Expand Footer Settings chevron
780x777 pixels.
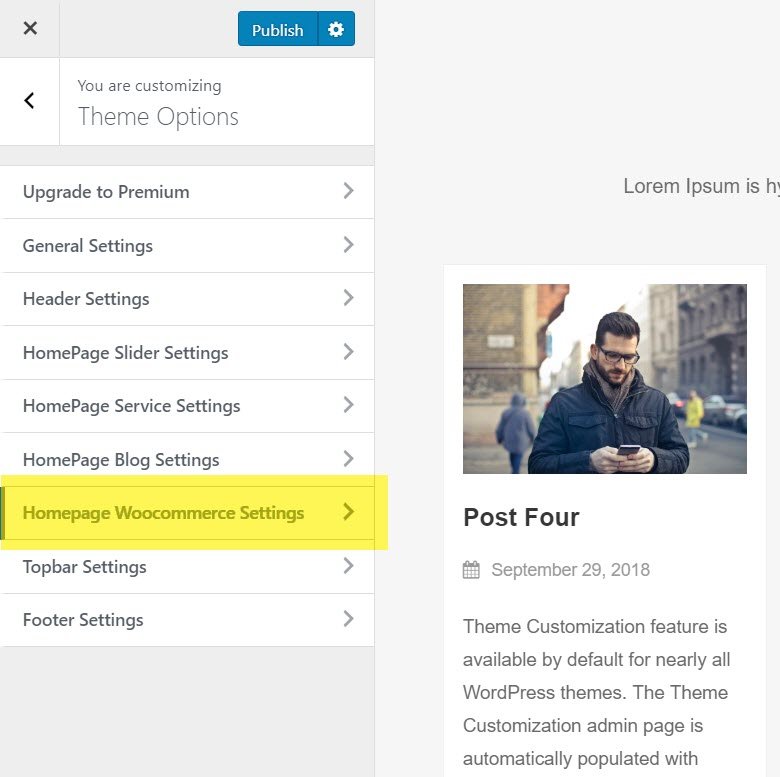348,619
